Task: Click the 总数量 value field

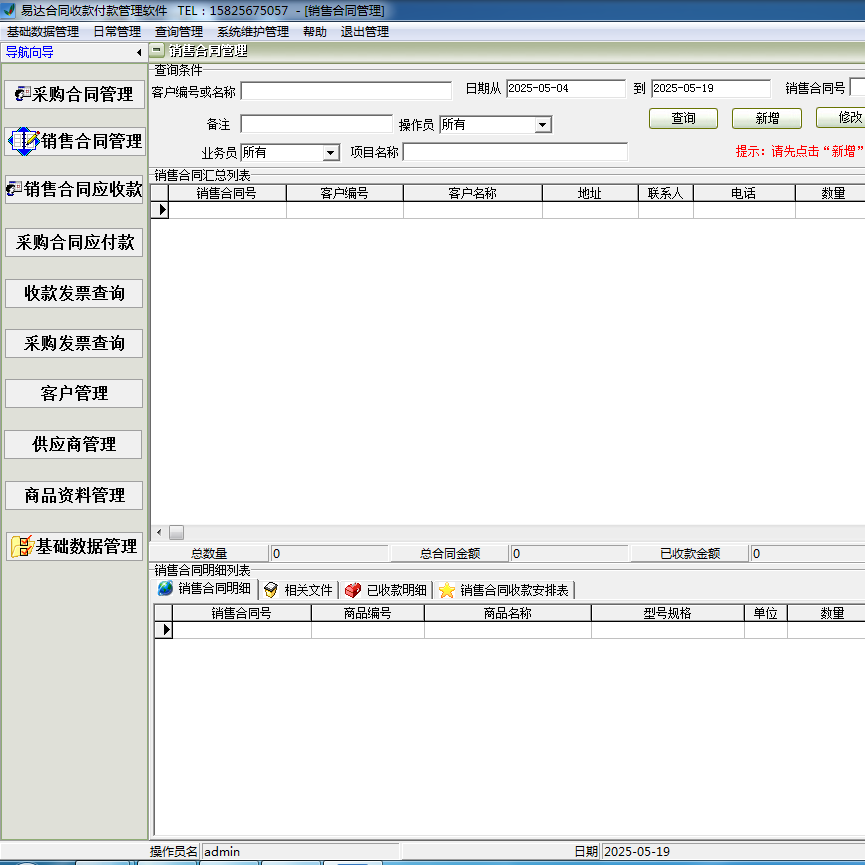Action: pyautogui.click(x=329, y=553)
